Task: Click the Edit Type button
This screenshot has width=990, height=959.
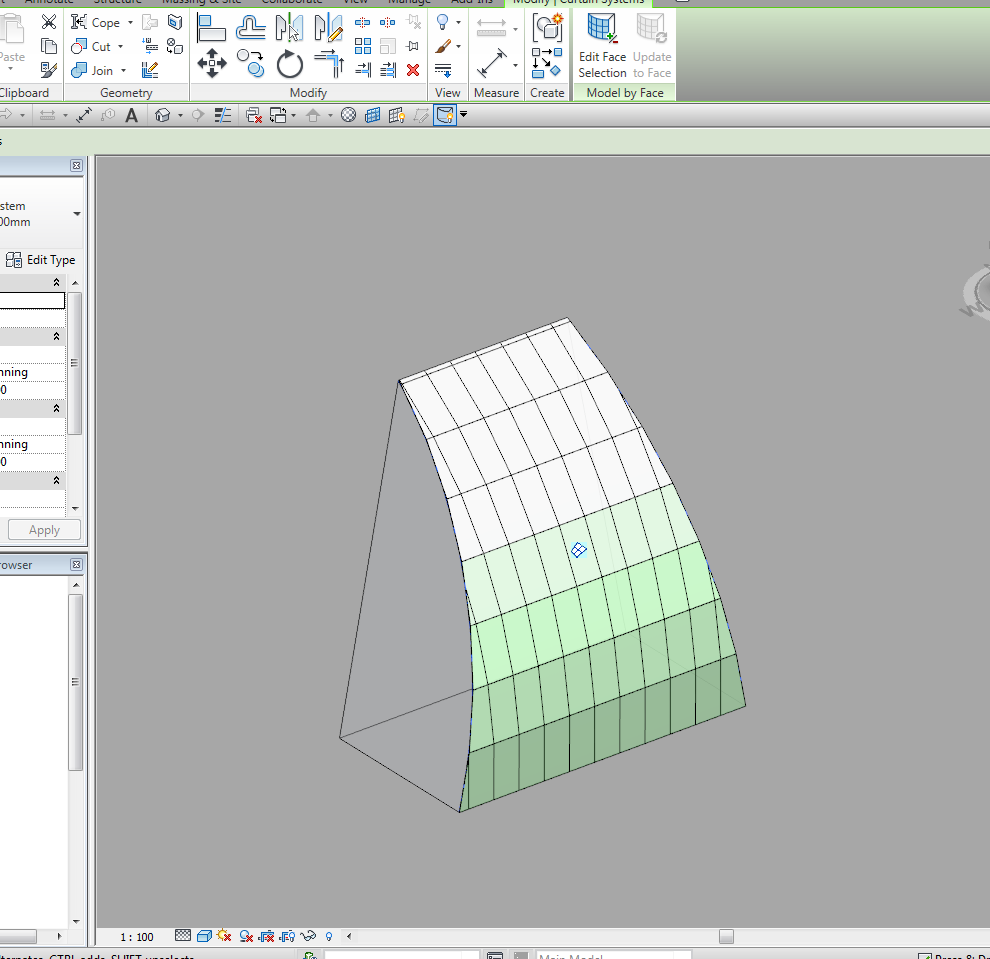Action: coord(41,260)
